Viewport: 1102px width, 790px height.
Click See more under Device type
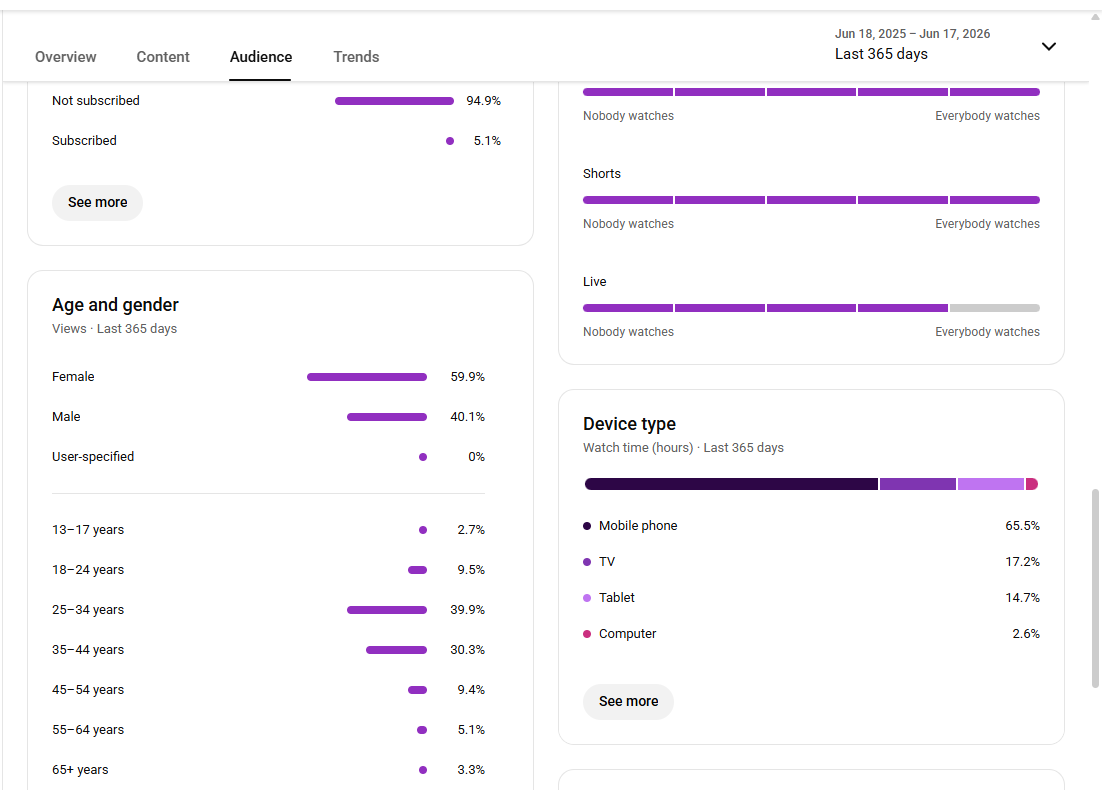[628, 701]
